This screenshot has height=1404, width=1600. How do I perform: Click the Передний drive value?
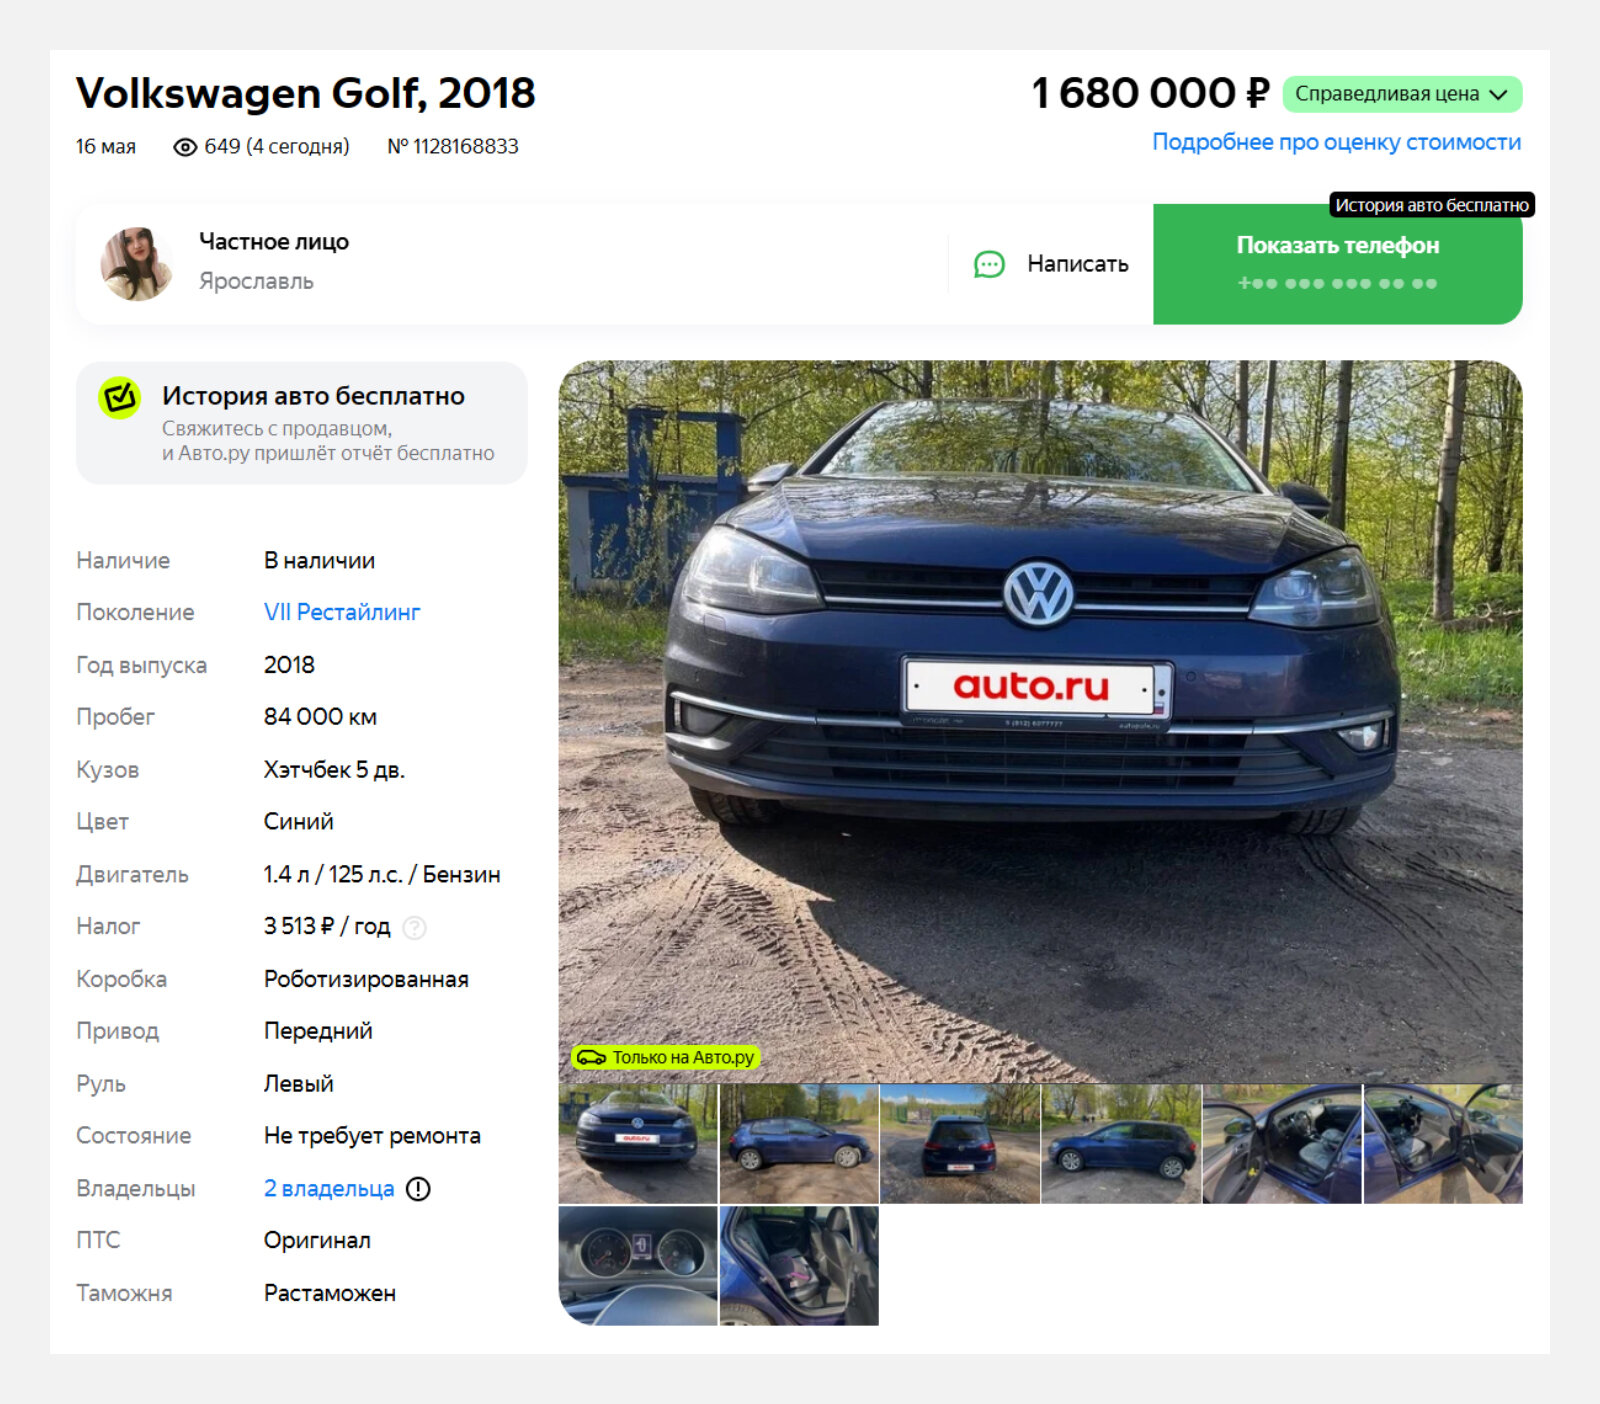click(x=318, y=1031)
